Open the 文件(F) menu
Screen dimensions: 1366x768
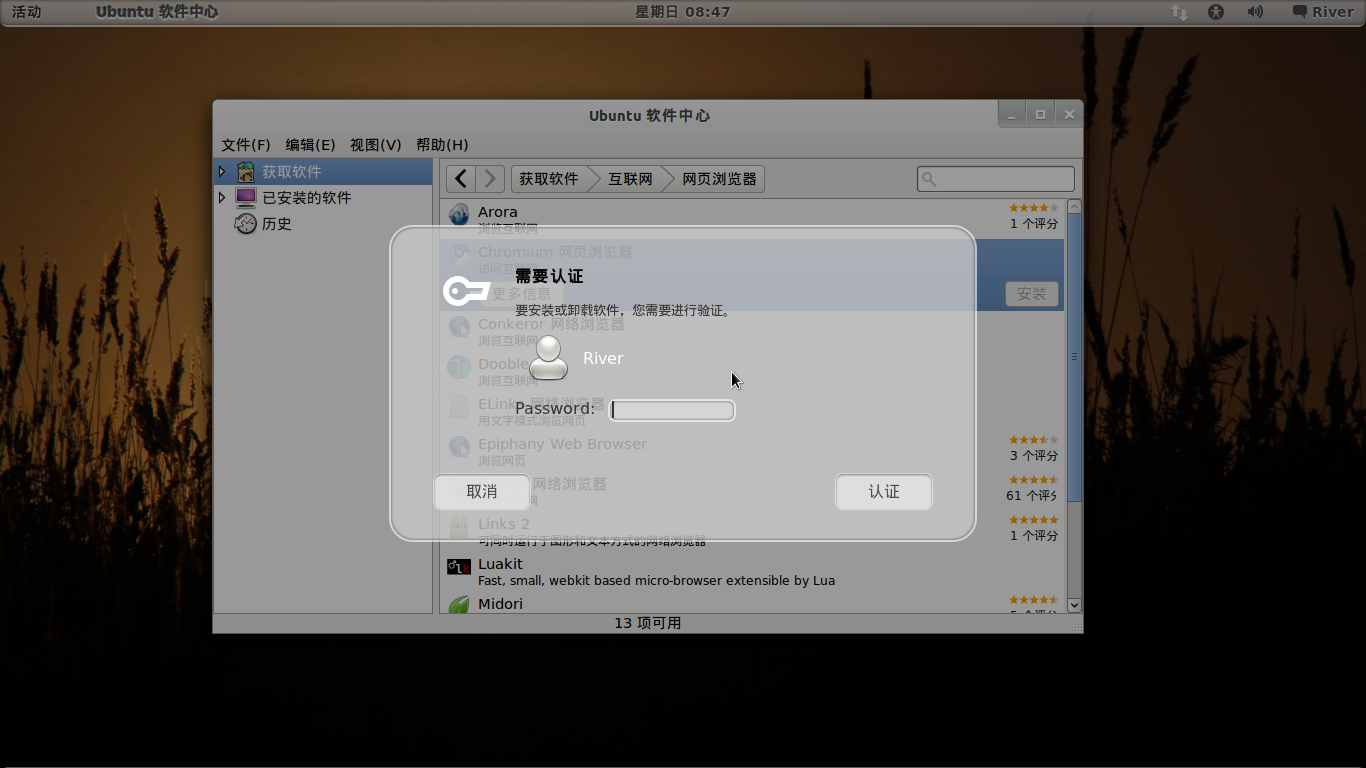(x=246, y=145)
